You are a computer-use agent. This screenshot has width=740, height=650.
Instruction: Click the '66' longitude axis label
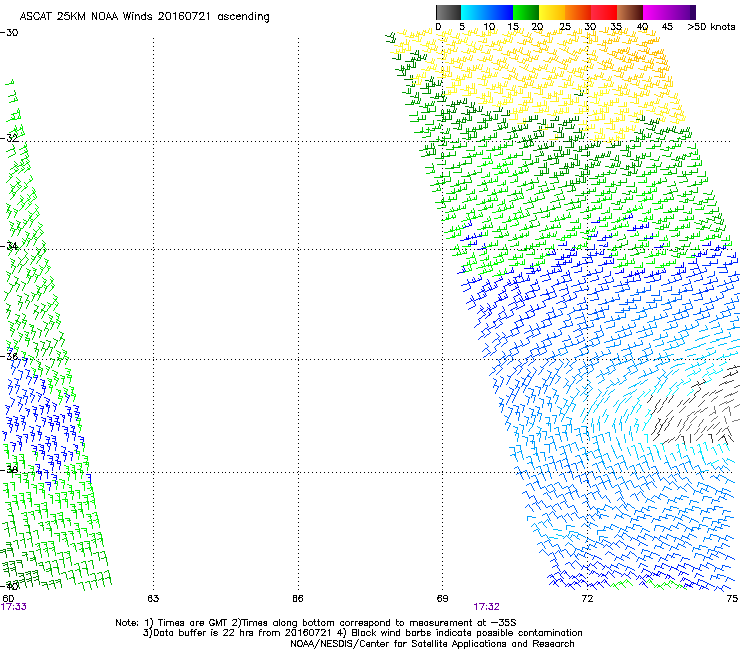click(x=297, y=599)
